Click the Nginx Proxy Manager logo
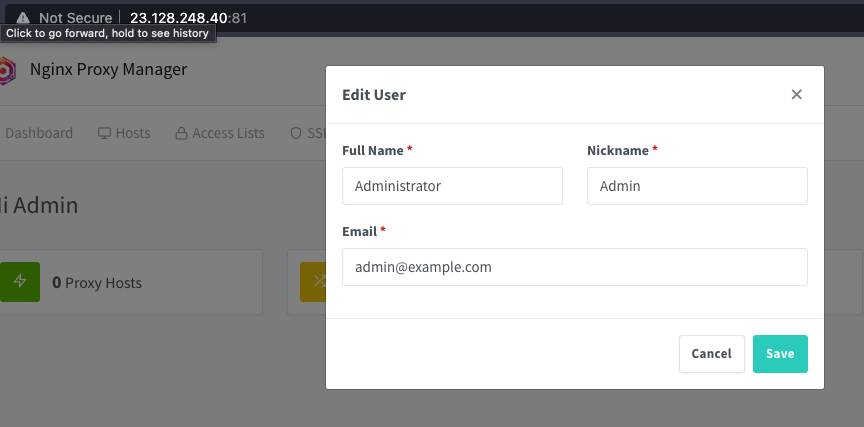This screenshot has height=427, width=864. [x=8, y=71]
